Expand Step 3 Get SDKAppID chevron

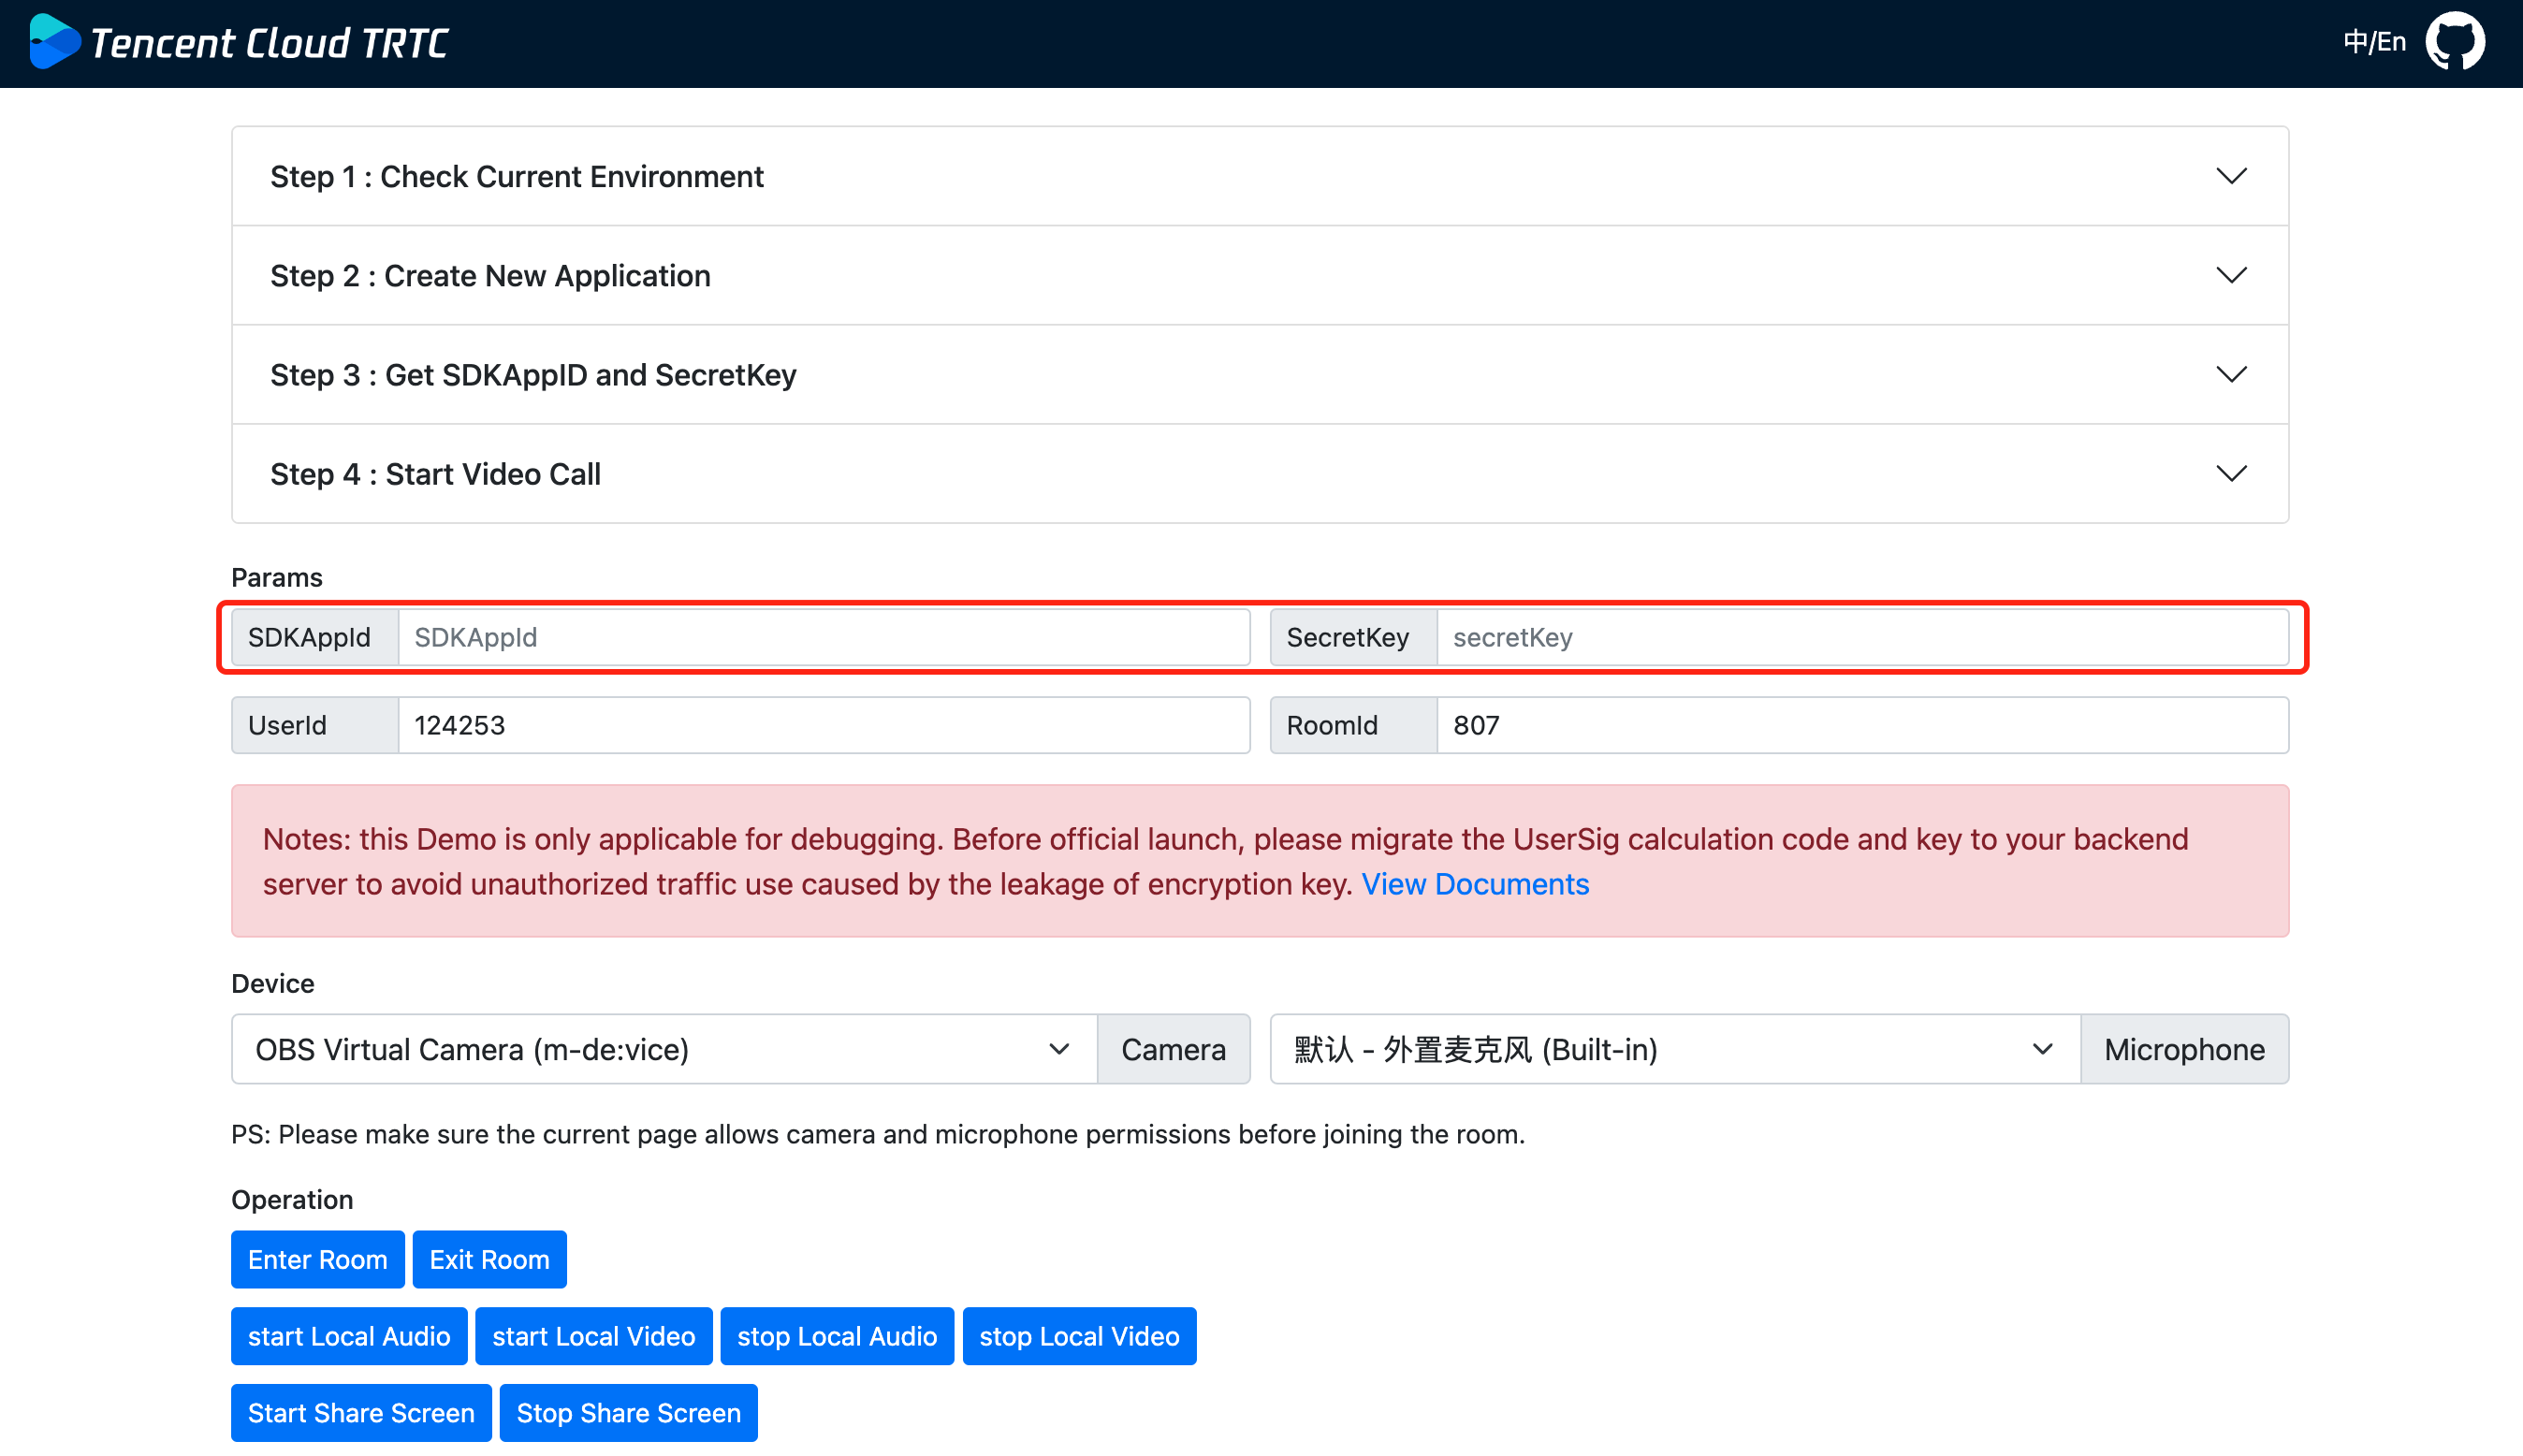[x=2231, y=374]
